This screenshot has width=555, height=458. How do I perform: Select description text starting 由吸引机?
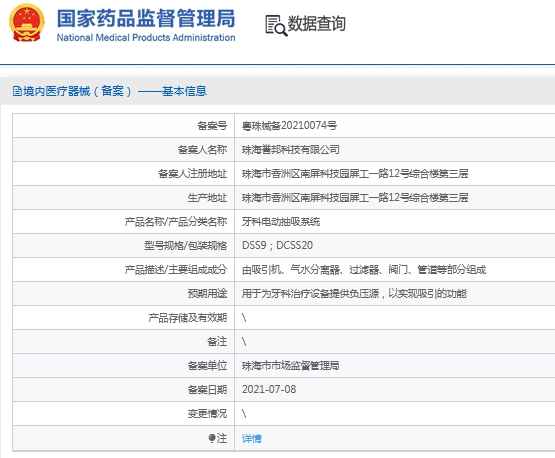tap(364, 270)
